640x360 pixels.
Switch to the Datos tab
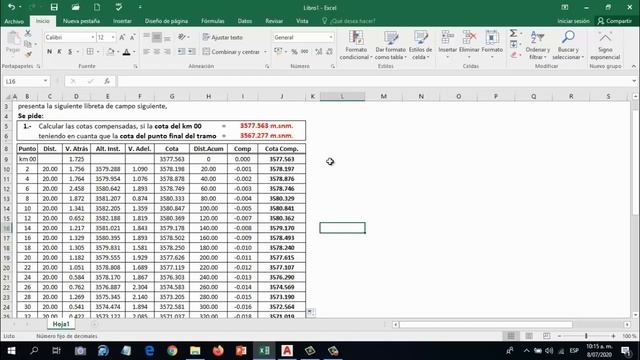tap(244, 21)
